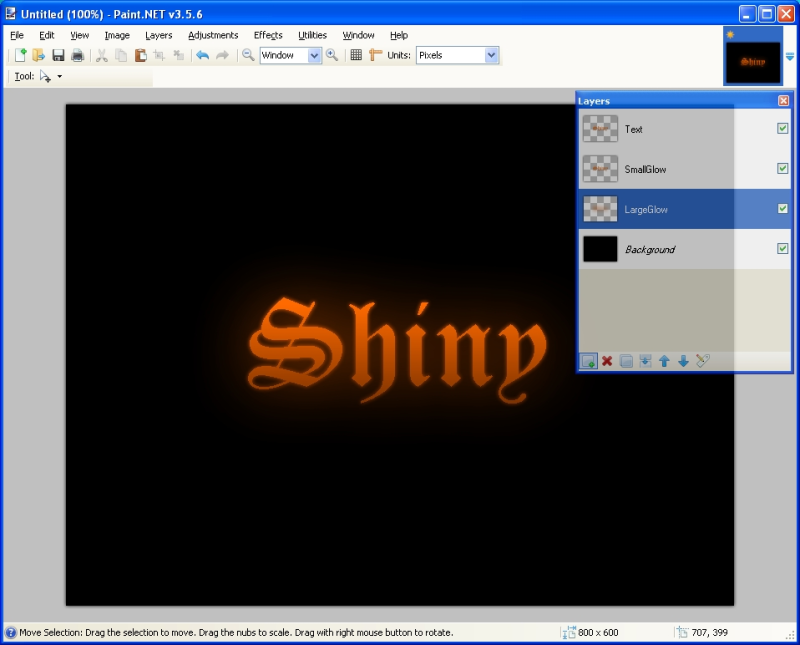800x645 pixels.
Task: Uncheck the SmallGlow layer visibility
Action: pyautogui.click(x=783, y=169)
